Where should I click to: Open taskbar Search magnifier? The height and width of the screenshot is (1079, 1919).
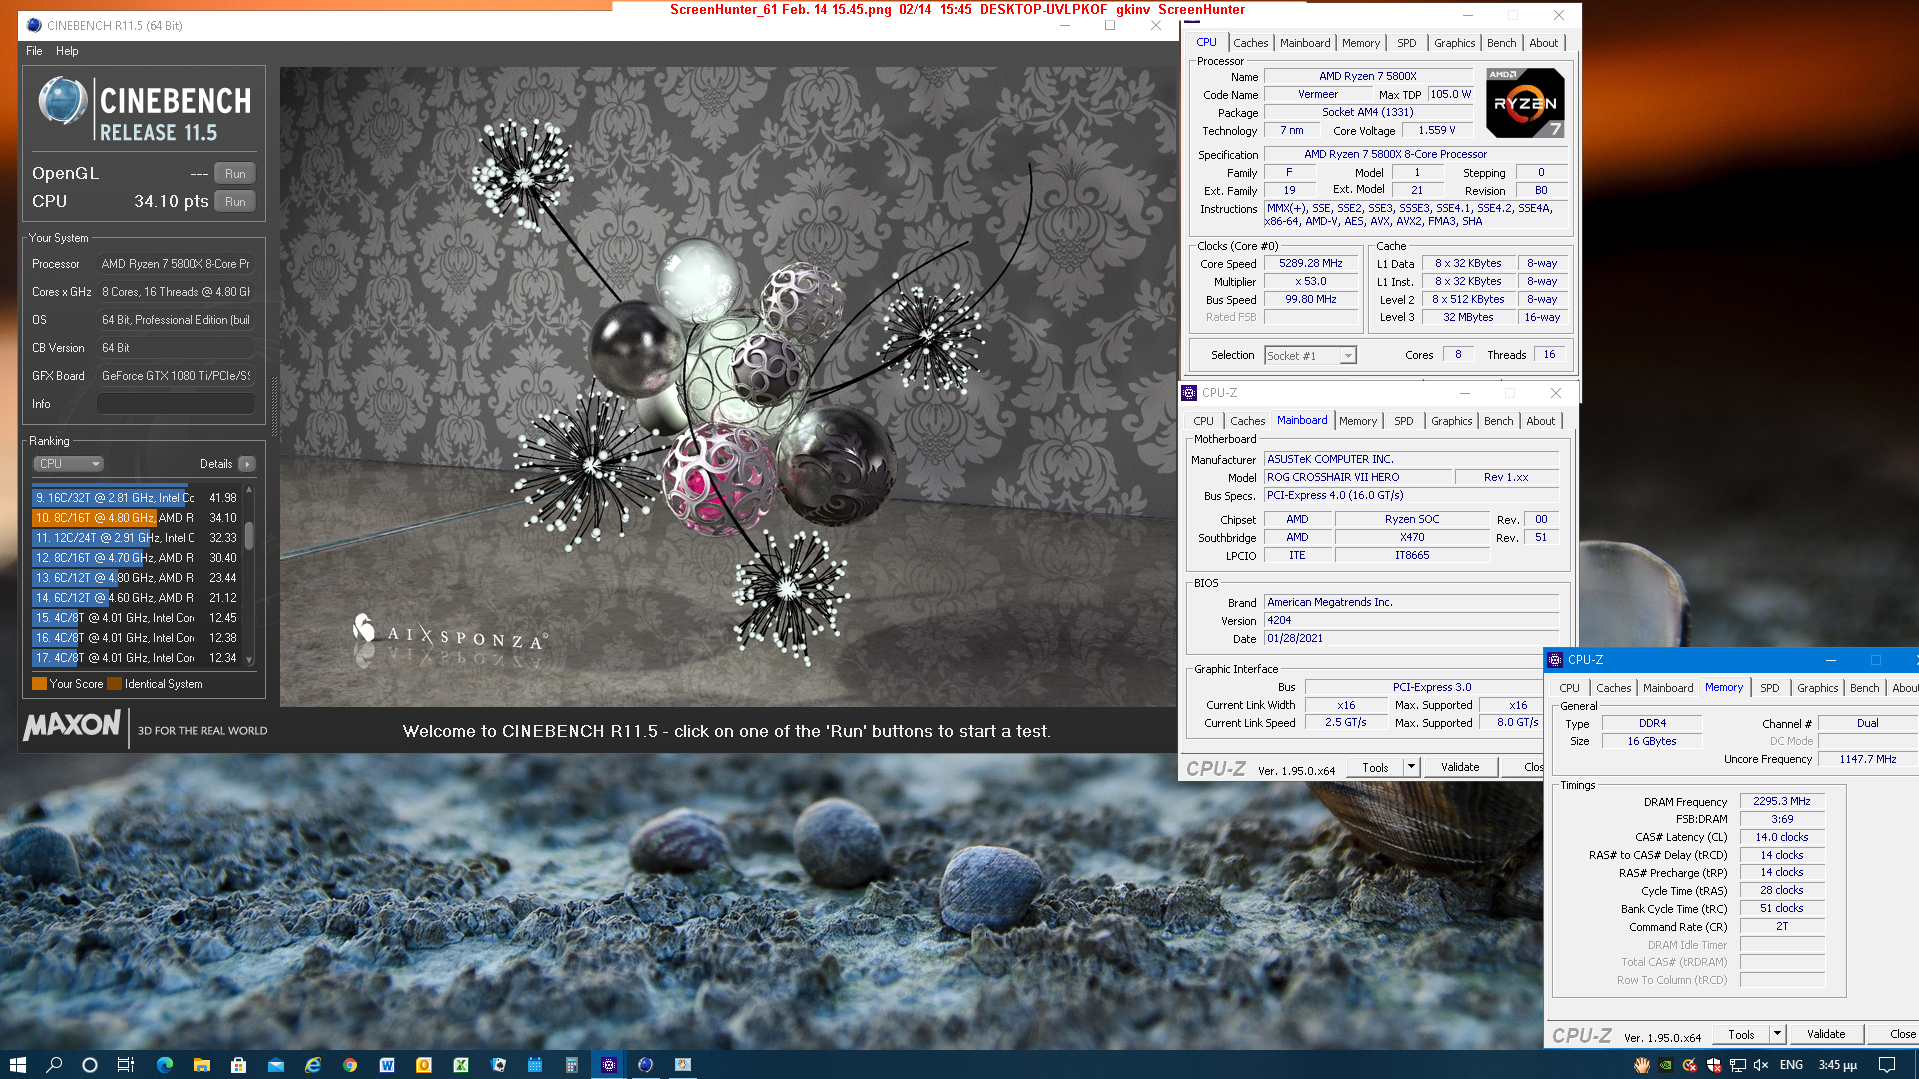(x=54, y=1064)
